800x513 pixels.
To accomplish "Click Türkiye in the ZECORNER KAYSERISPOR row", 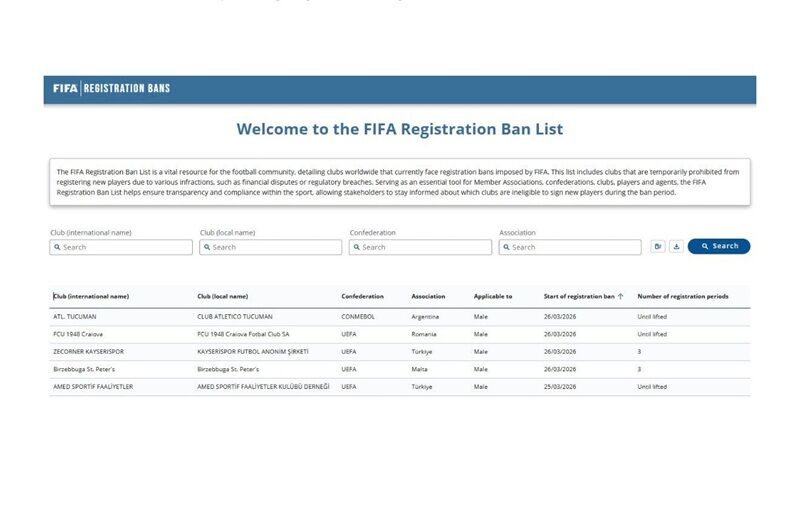I will pos(421,352).
